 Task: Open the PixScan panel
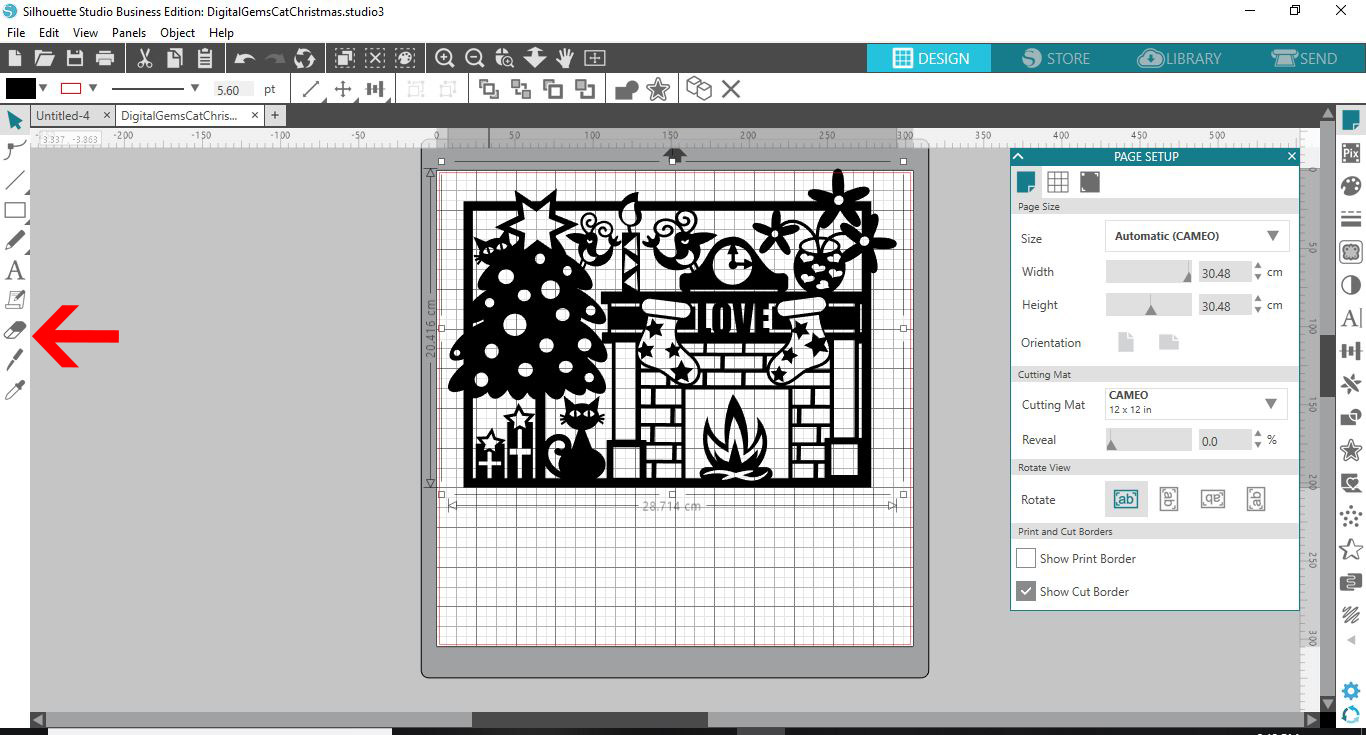coord(1351,153)
